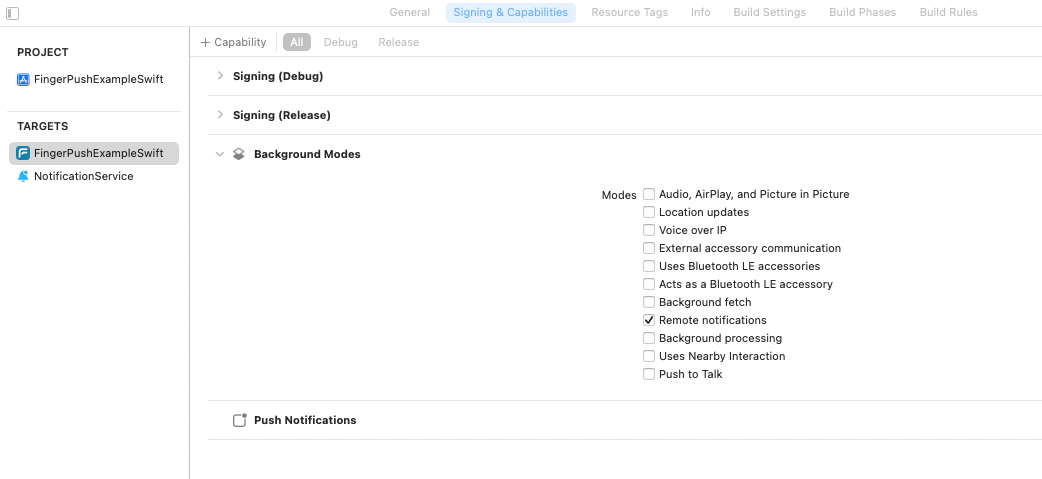Check Acts as a Bluetooth LE accessory
The width and height of the screenshot is (1042, 479).
(x=649, y=284)
